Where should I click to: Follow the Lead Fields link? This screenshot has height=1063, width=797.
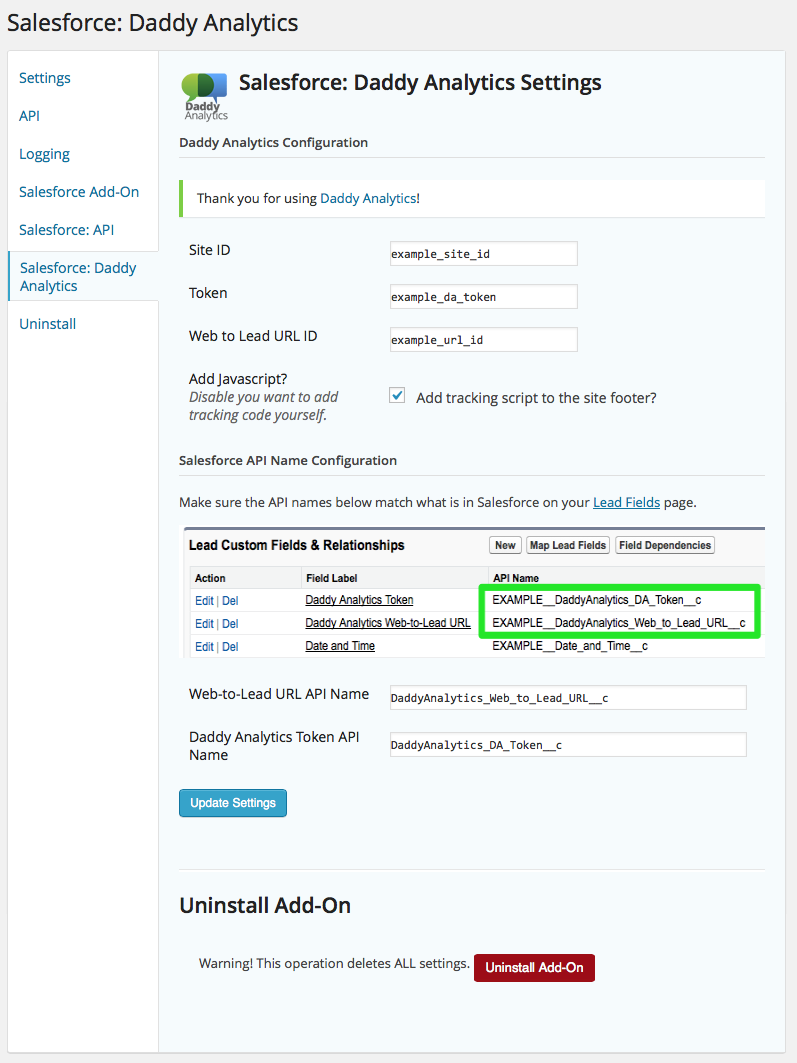click(x=626, y=502)
